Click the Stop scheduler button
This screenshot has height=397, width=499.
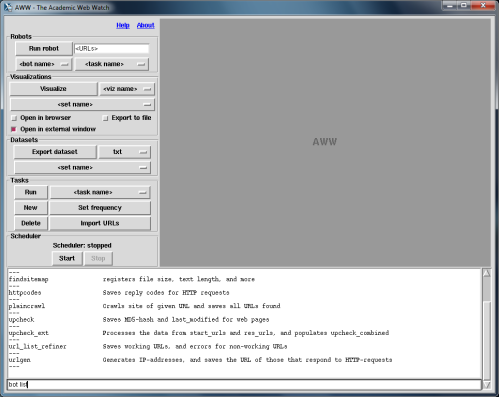click(98, 259)
